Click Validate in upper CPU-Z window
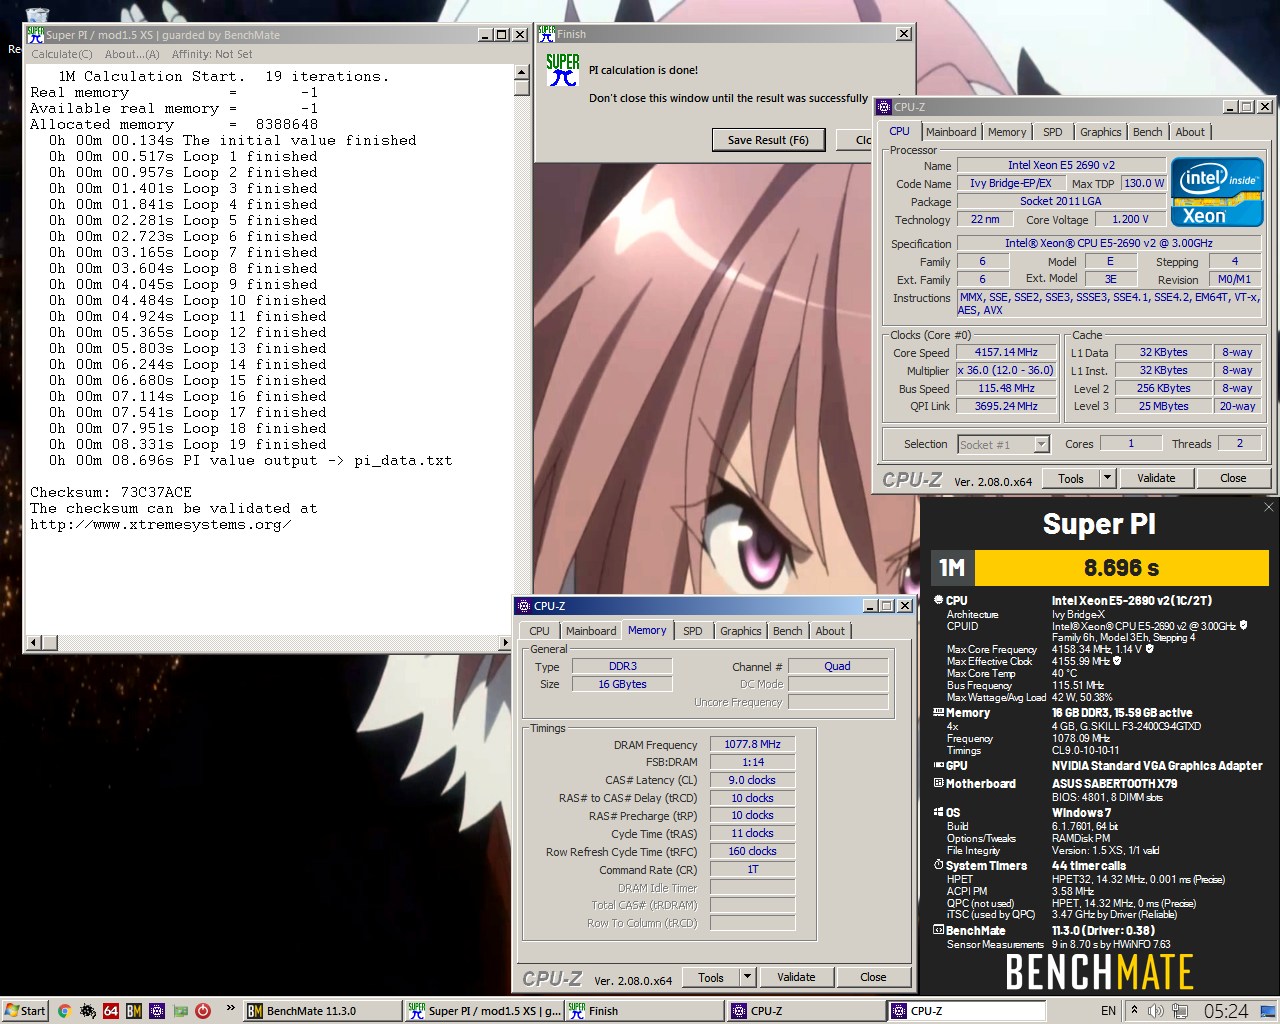1280x1024 pixels. 1156,478
